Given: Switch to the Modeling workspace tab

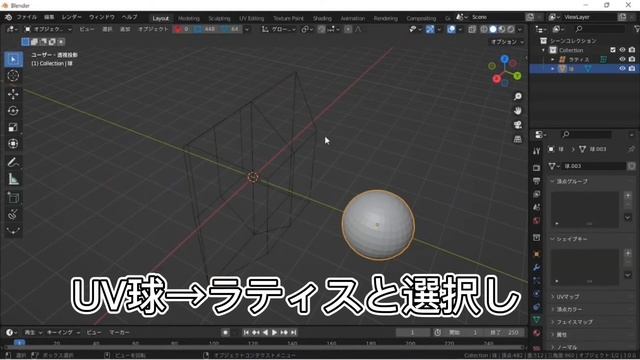Looking at the screenshot, I should (x=189, y=18).
